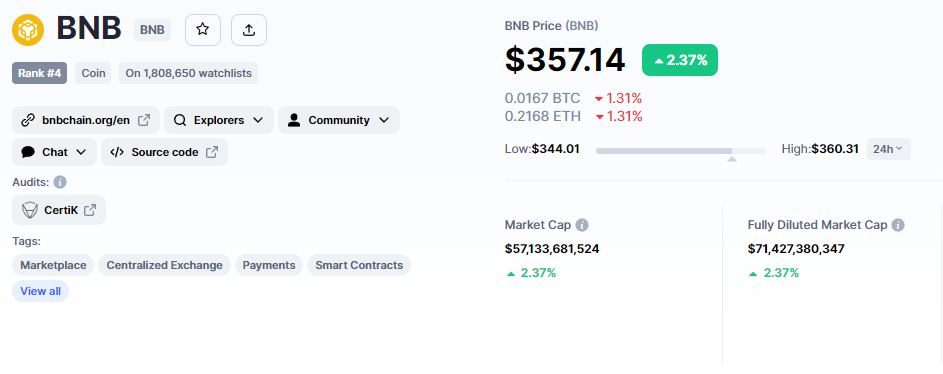Open the CertiK audit link

(x=59, y=210)
